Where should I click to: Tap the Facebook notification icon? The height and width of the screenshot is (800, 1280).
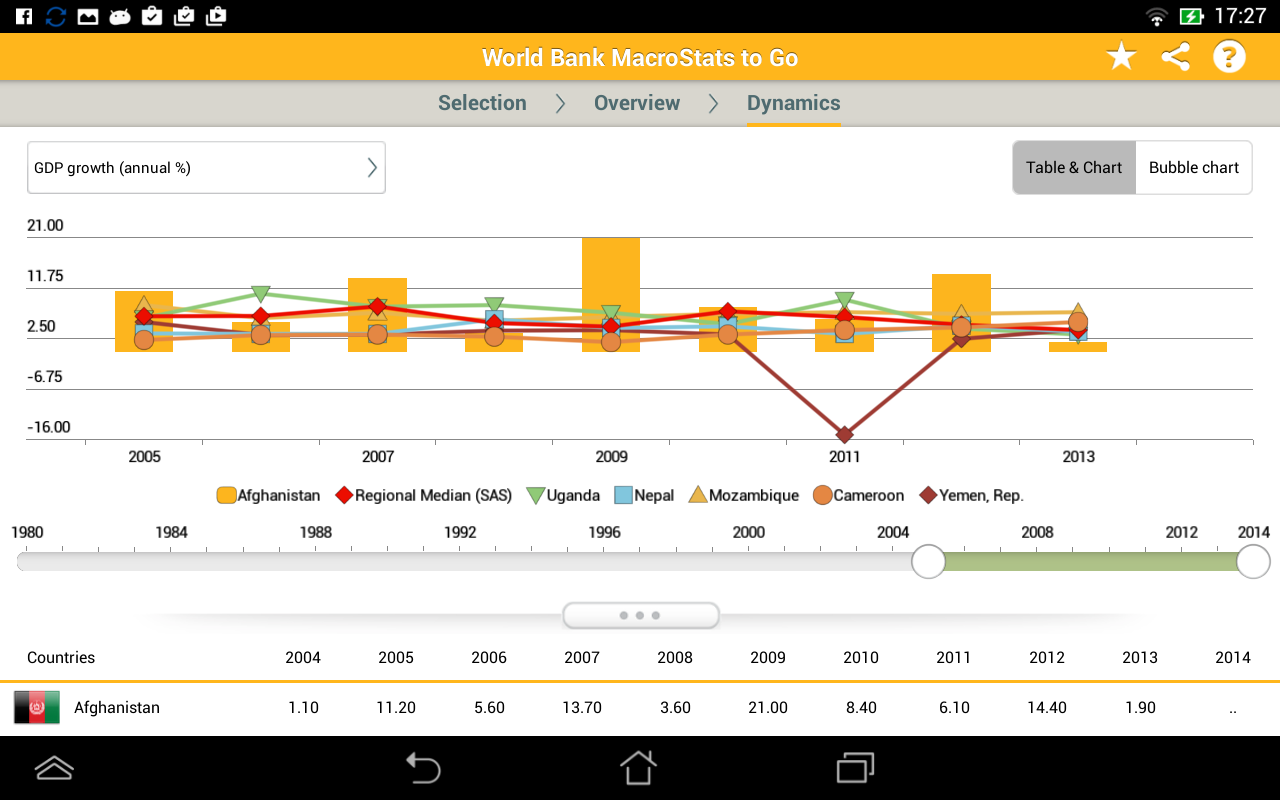[24, 16]
